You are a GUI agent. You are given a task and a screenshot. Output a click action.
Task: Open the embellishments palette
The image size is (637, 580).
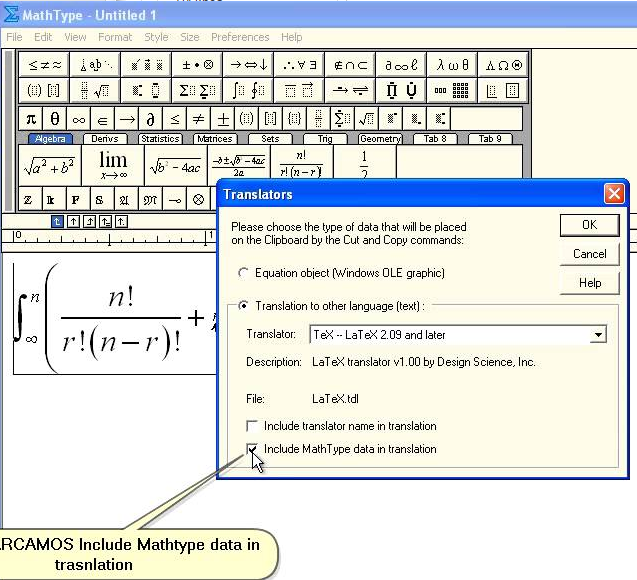(146, 65)
